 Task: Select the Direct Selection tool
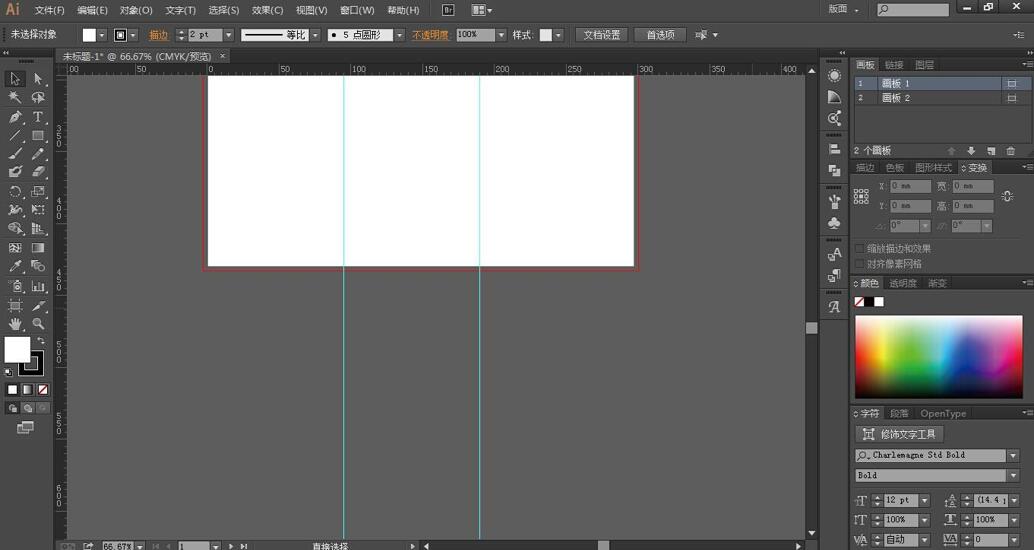[38, 79]
